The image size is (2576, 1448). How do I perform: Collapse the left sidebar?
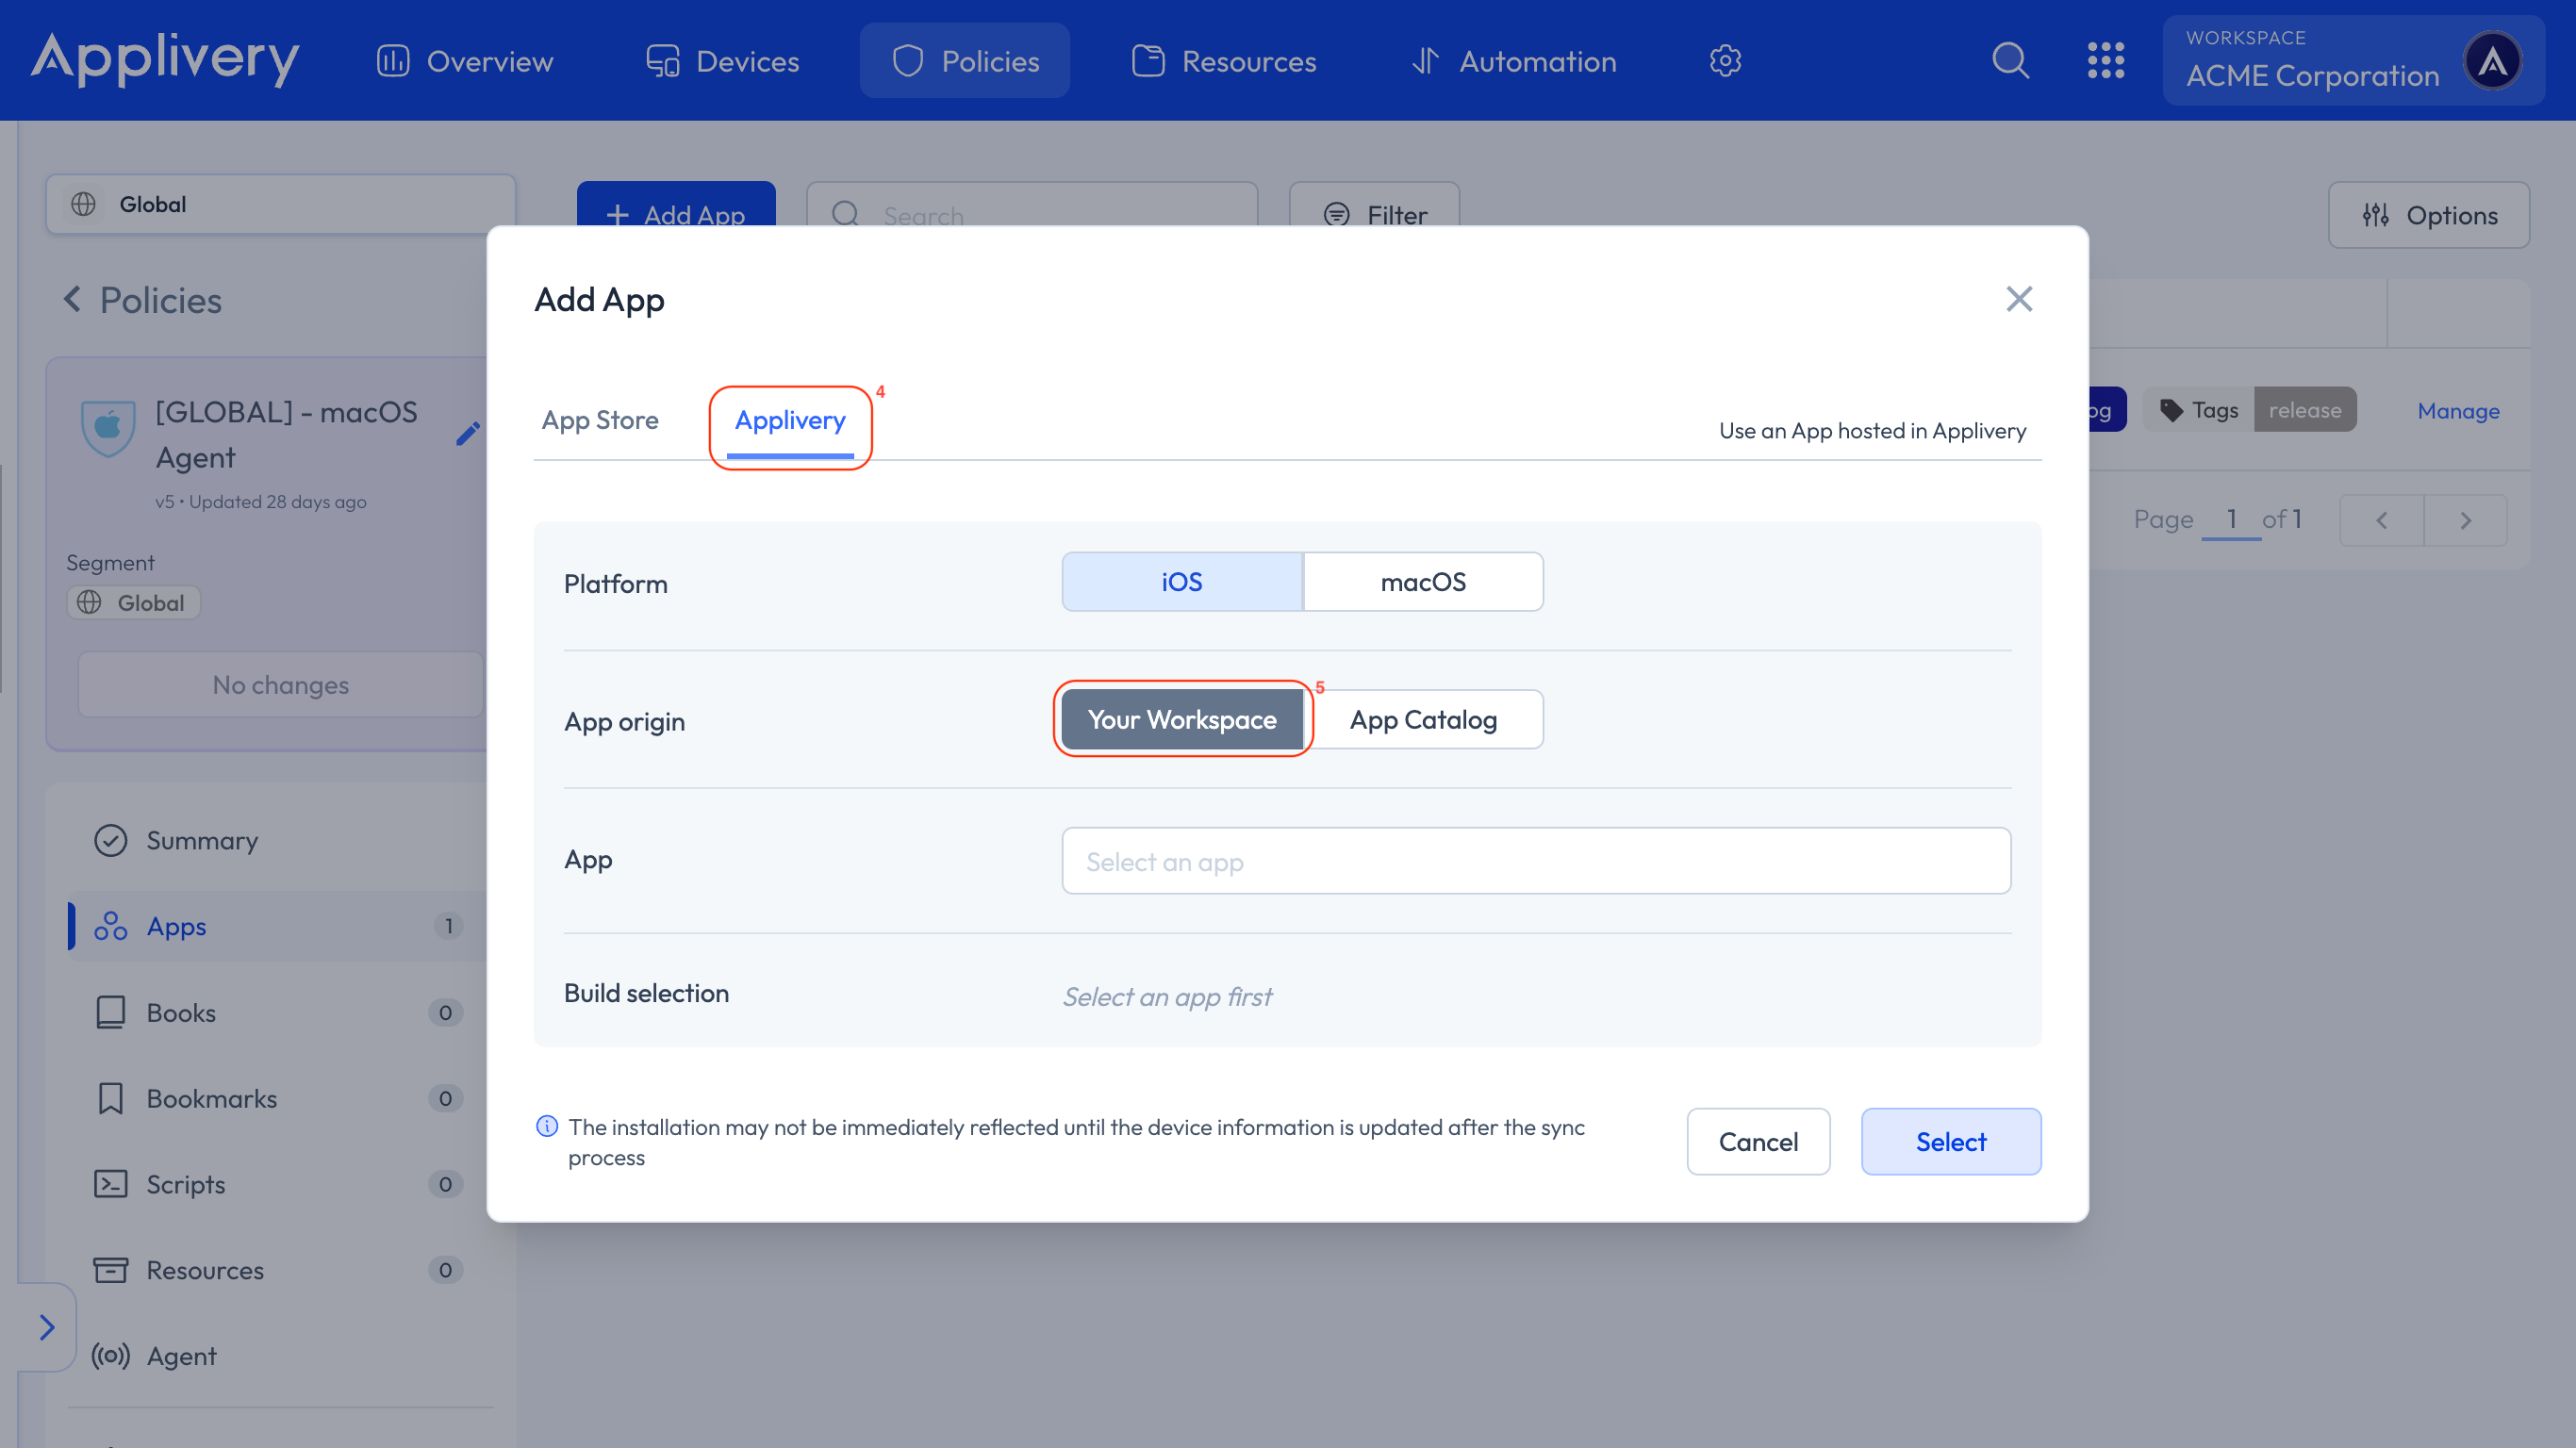47,1327
